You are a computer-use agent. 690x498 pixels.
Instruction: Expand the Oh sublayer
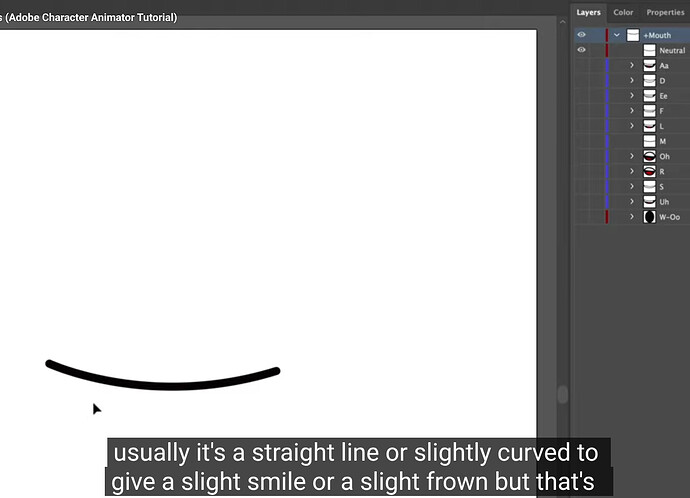[632, 156]
